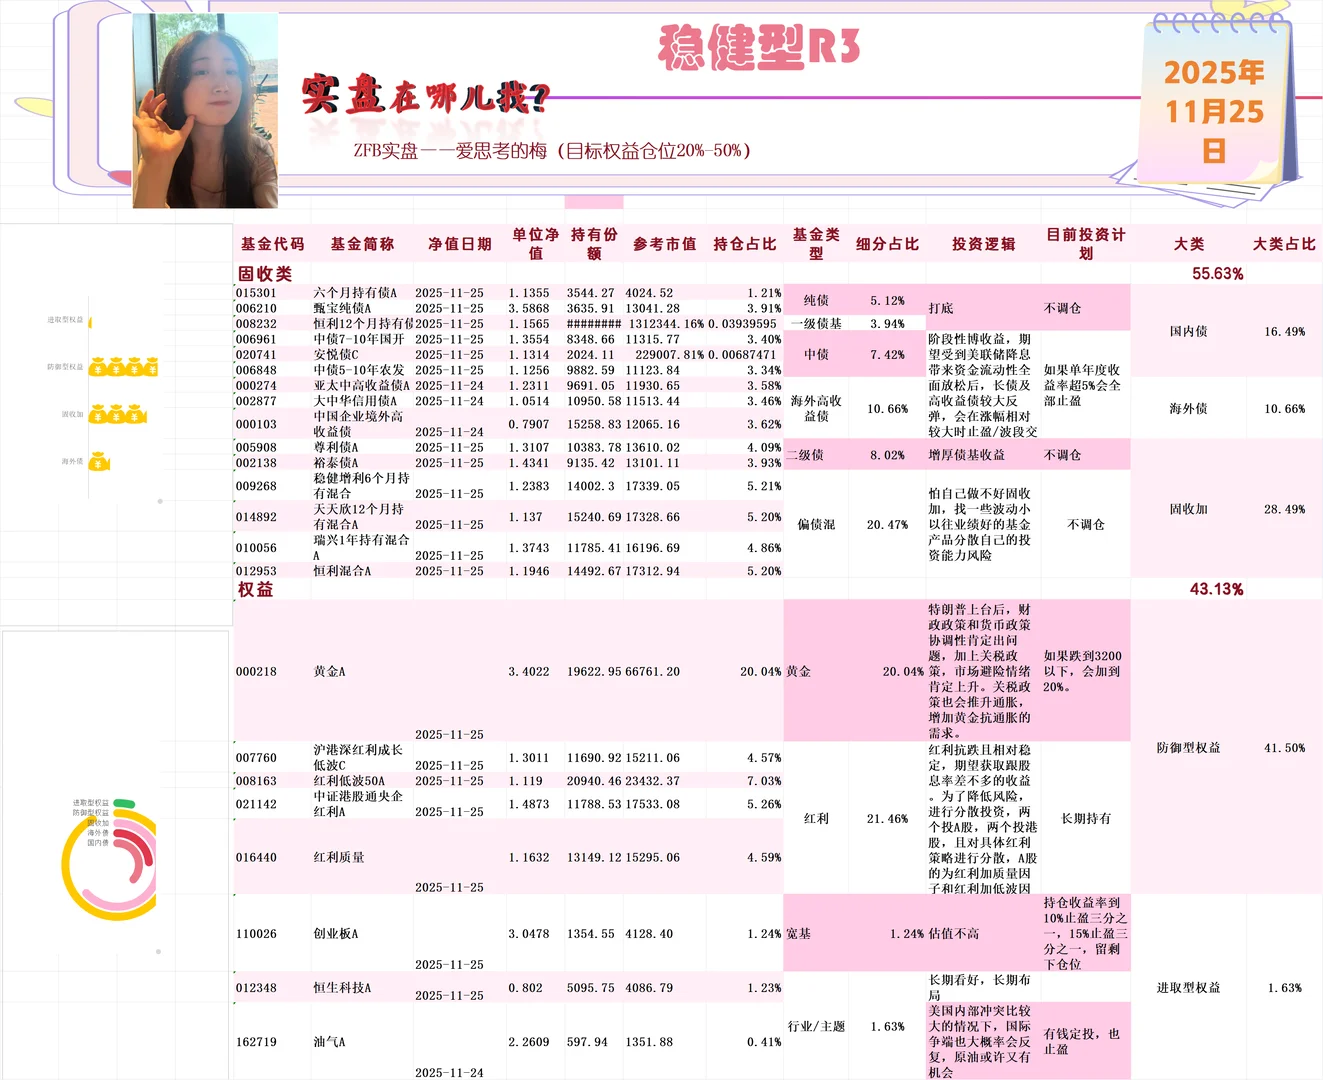Select the green 进取型权益 chart segment
The width and height of the screenshot is (1323, 1080).
[124, 803]
